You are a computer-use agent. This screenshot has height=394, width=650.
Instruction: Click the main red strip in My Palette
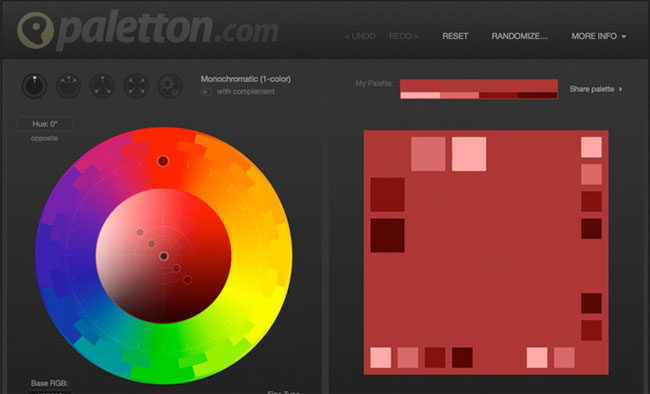click(x=479, y=85)
